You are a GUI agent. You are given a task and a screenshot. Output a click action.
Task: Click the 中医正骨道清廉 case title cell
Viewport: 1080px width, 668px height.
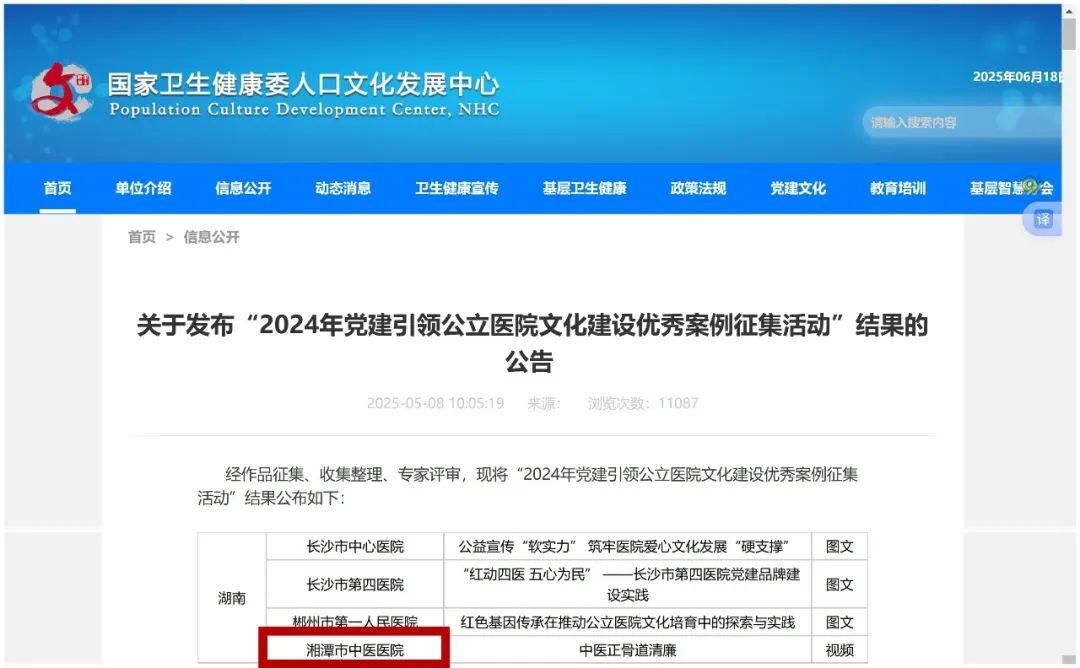pos(627,649)
